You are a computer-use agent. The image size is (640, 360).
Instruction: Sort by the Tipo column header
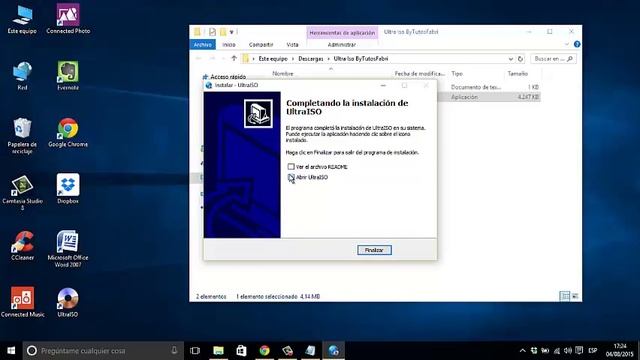click(457, 73)
